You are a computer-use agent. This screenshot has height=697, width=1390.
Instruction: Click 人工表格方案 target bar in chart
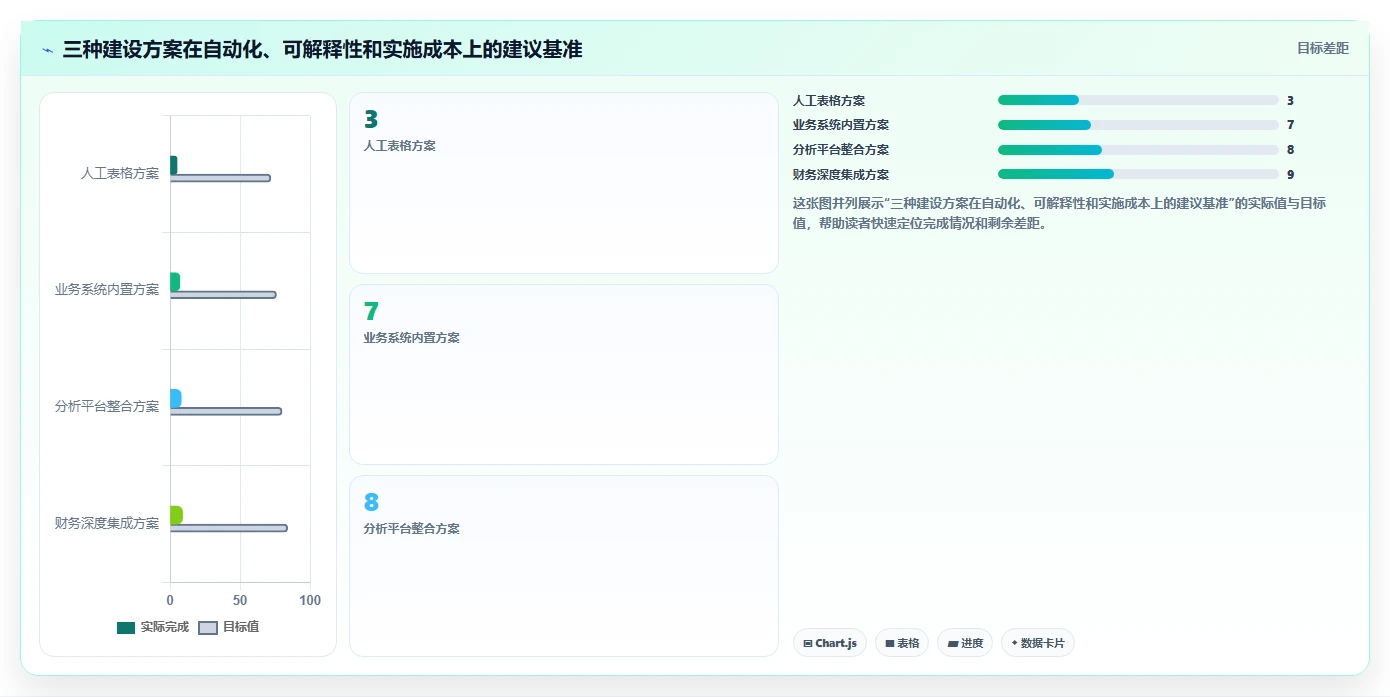[220, 178]
